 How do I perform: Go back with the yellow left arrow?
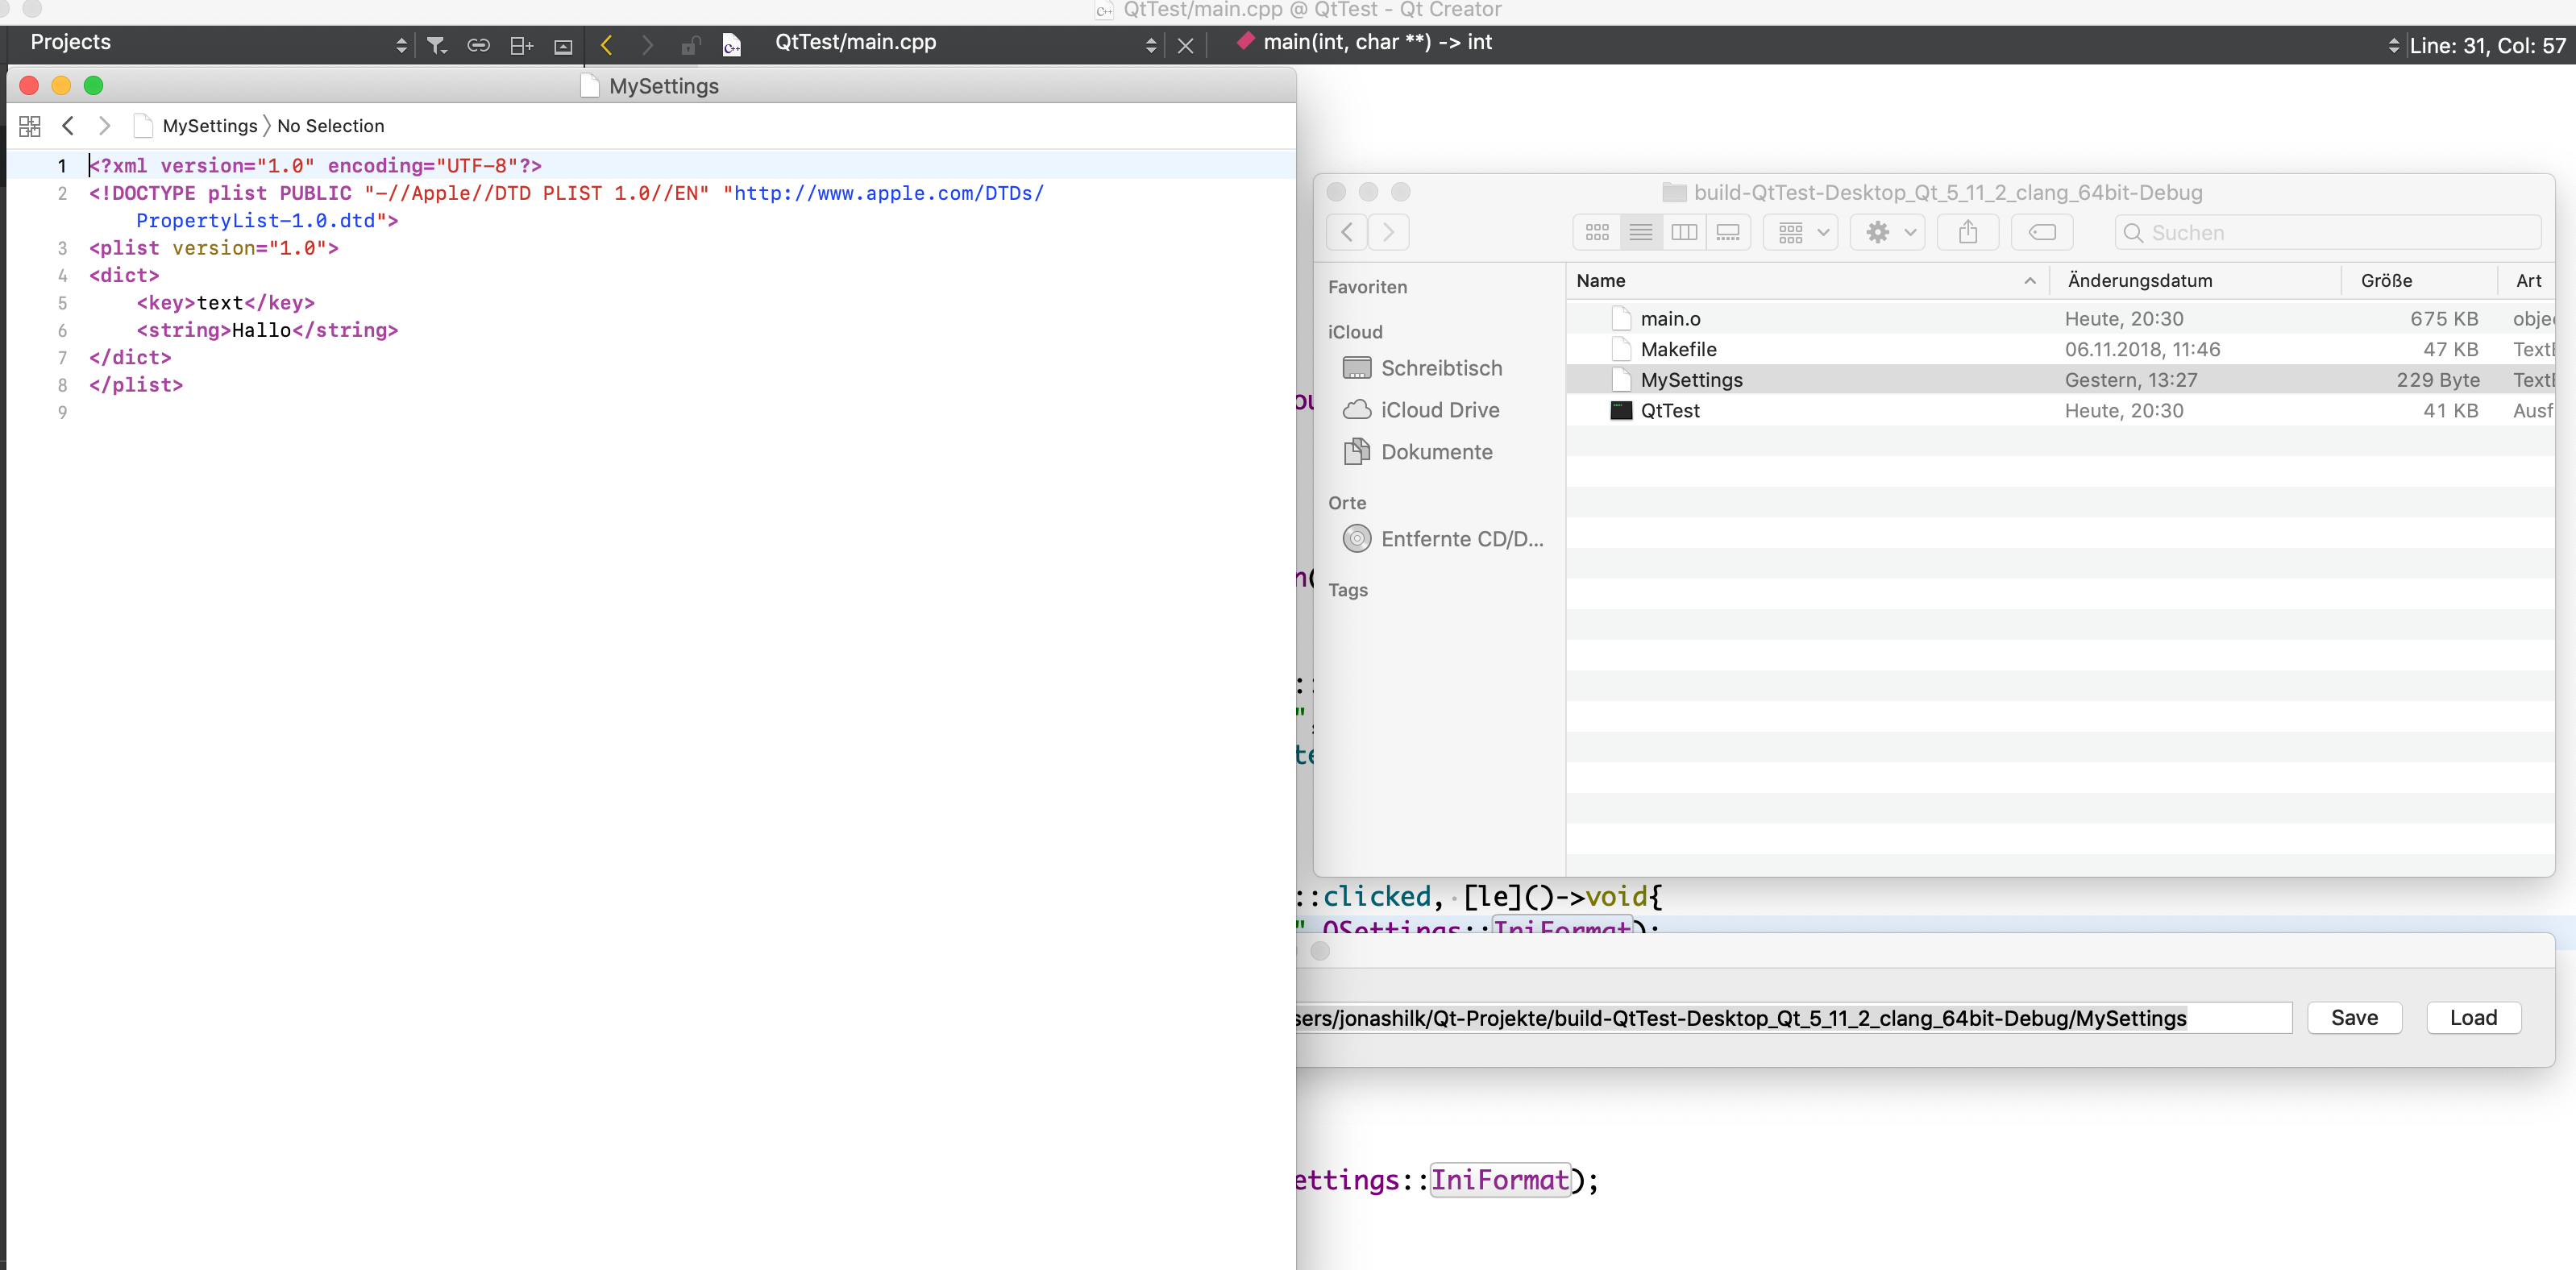(606, 45)
